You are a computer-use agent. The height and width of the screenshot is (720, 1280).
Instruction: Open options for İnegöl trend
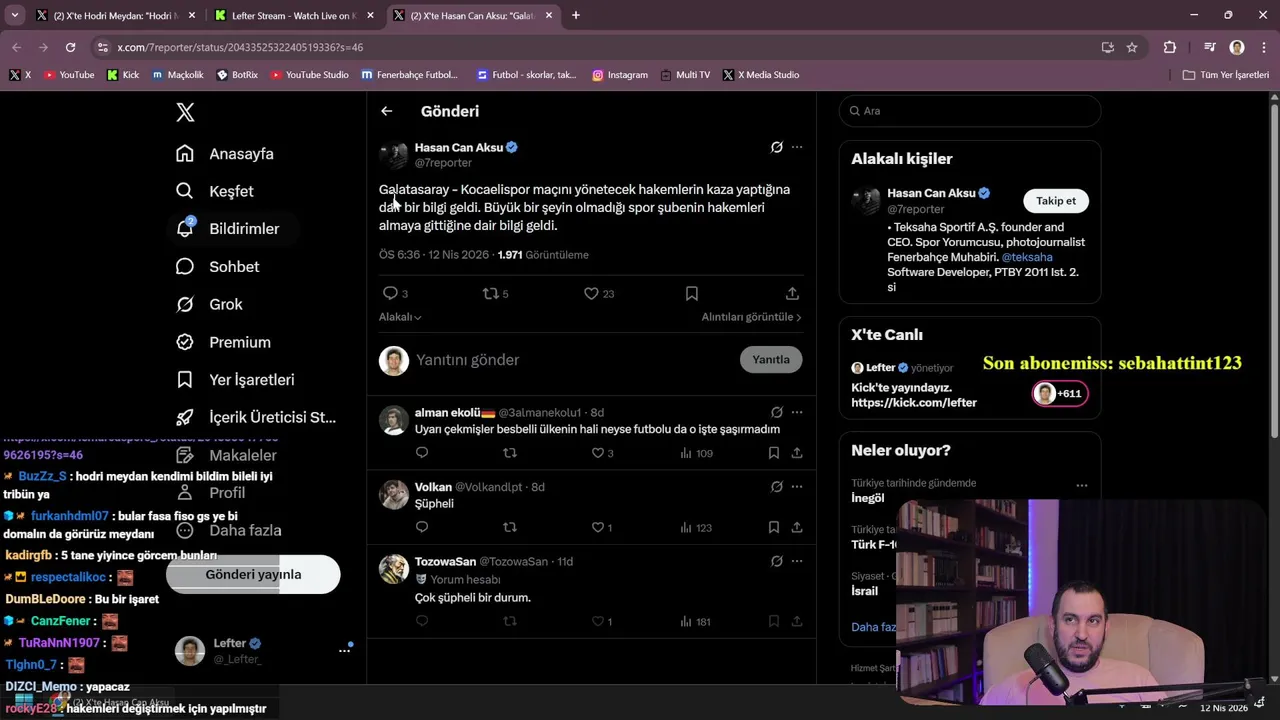tap(1081, 485)
